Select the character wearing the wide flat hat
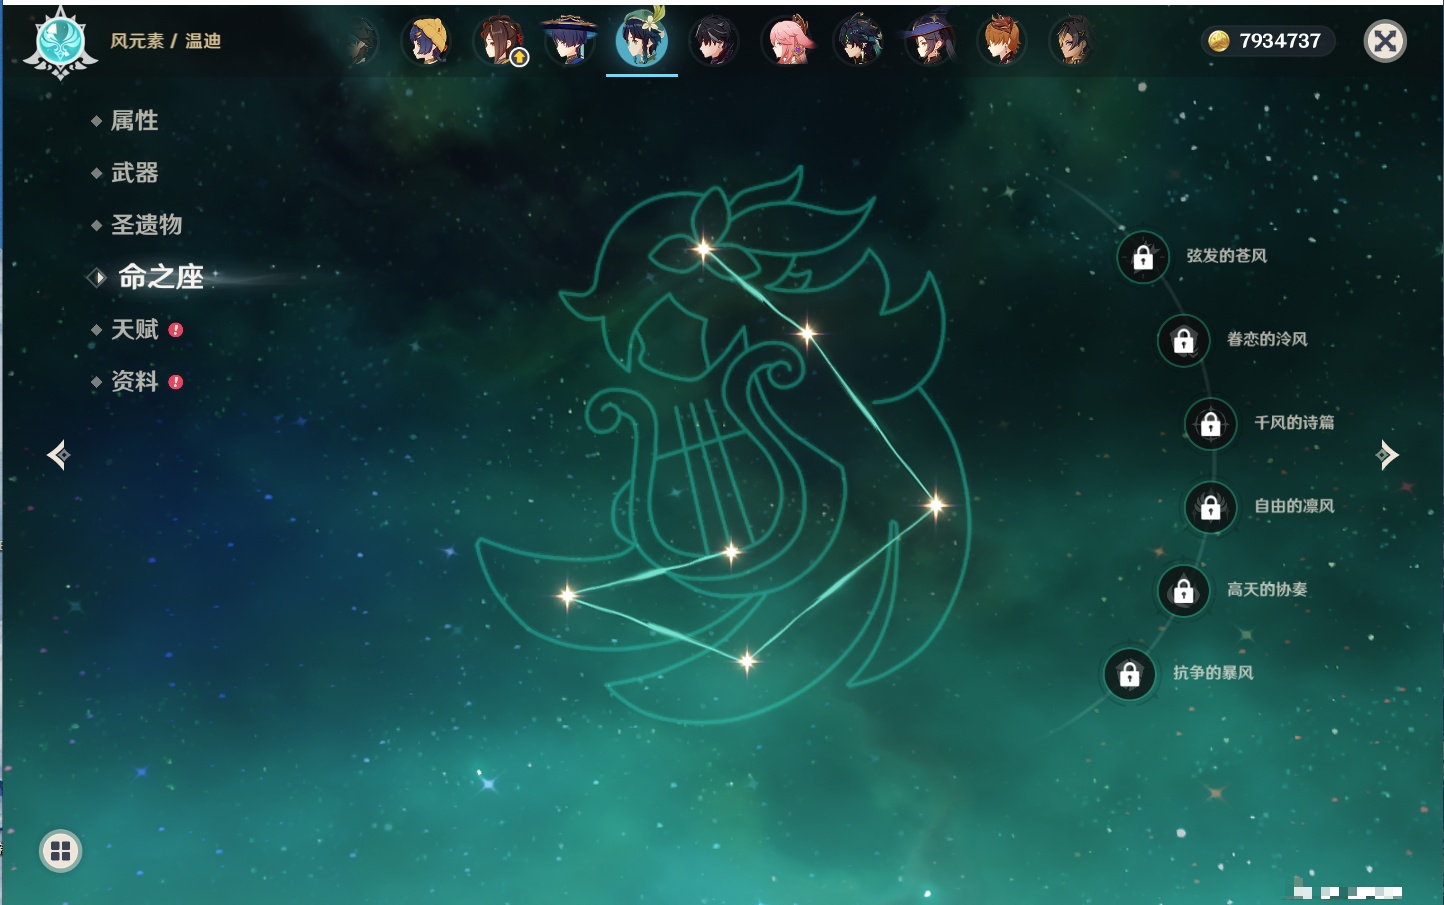The height and width of the screenshot is (905, 1444). [x=570, y=41]
